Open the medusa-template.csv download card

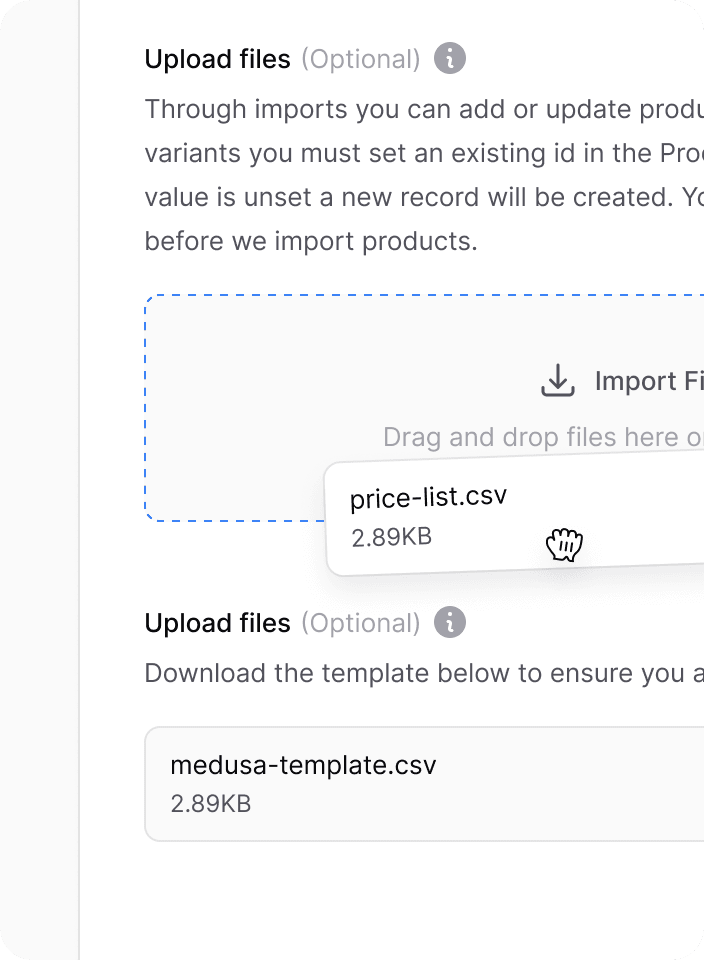tap(424, 784)
